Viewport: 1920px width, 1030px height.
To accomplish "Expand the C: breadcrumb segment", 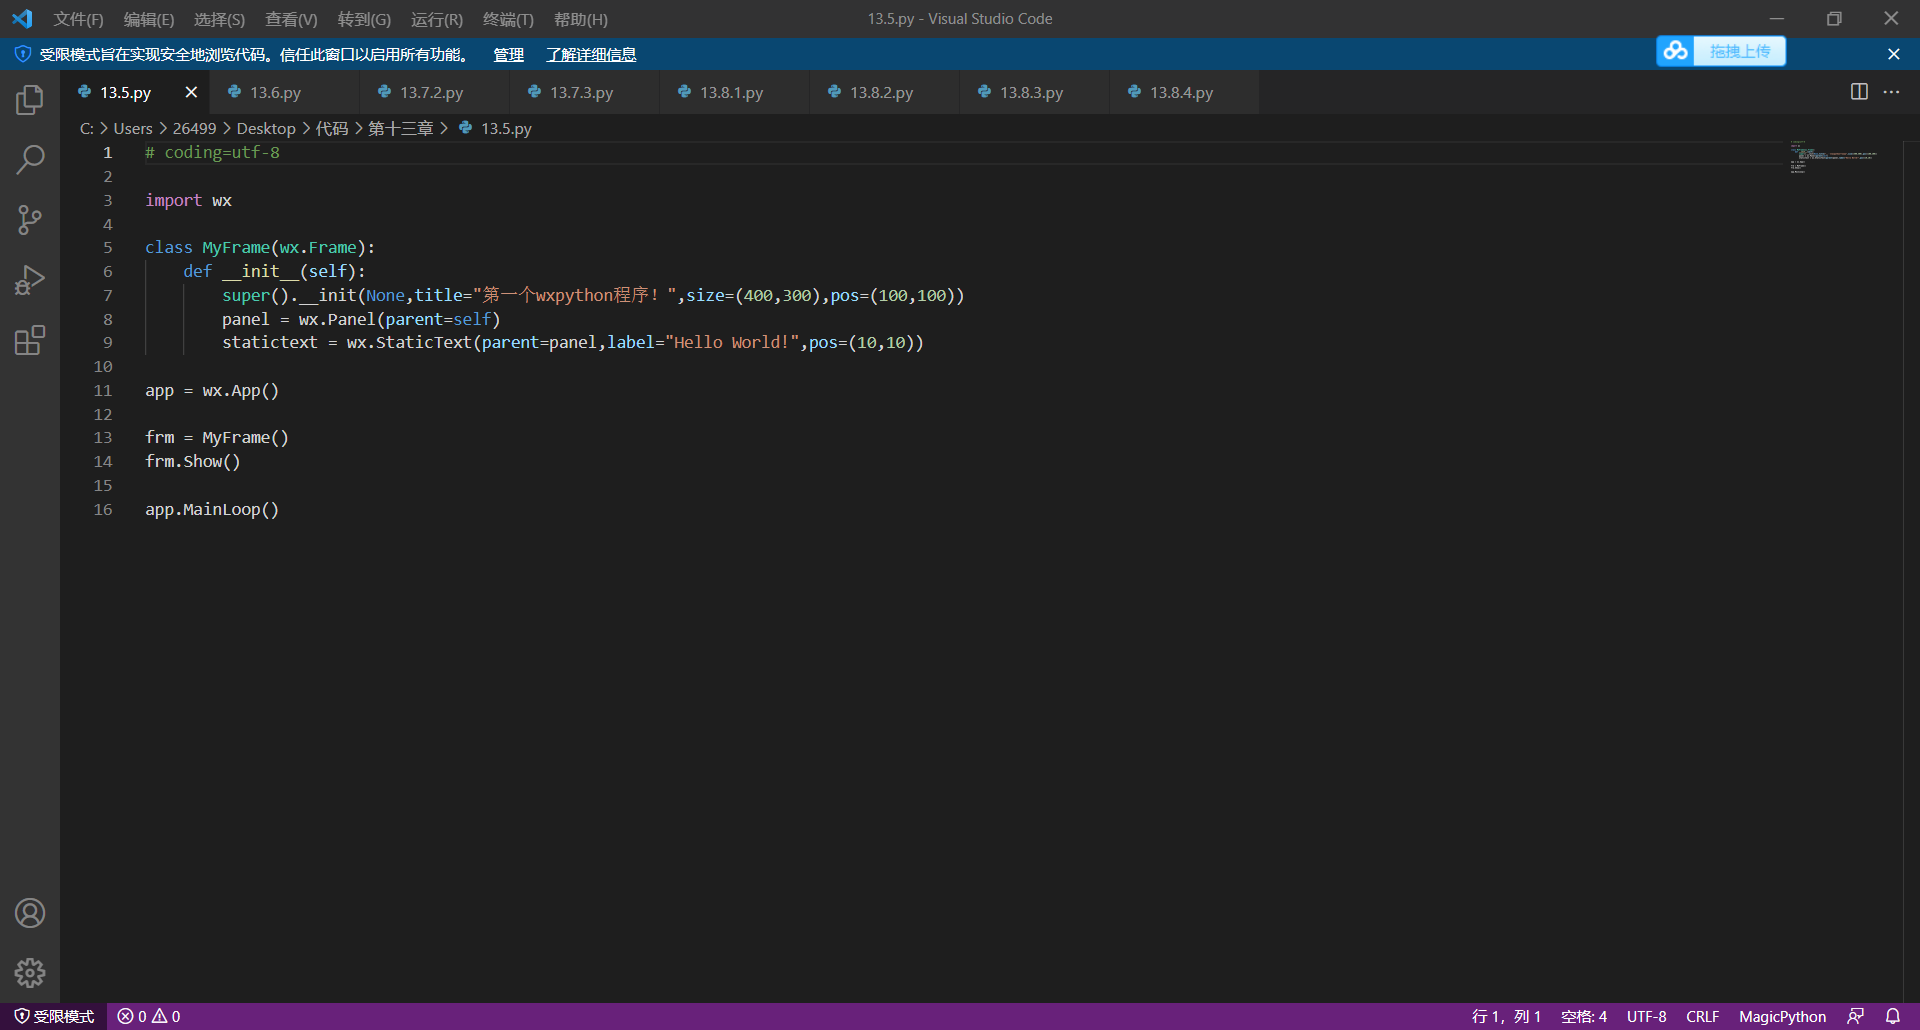I will 87,128.
